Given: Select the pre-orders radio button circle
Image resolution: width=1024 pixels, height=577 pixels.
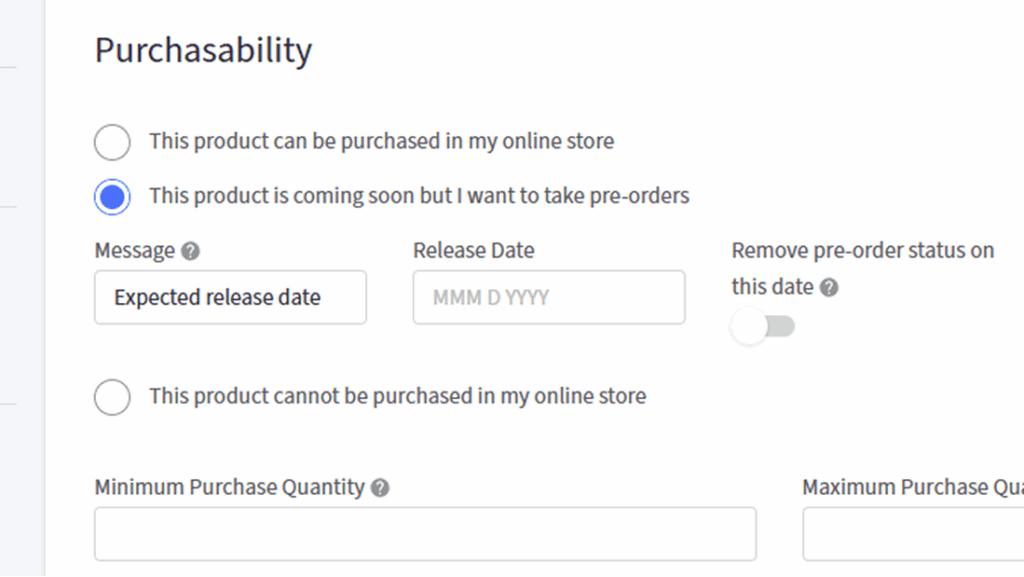Looking at the screenshot, I should point(112,197).
